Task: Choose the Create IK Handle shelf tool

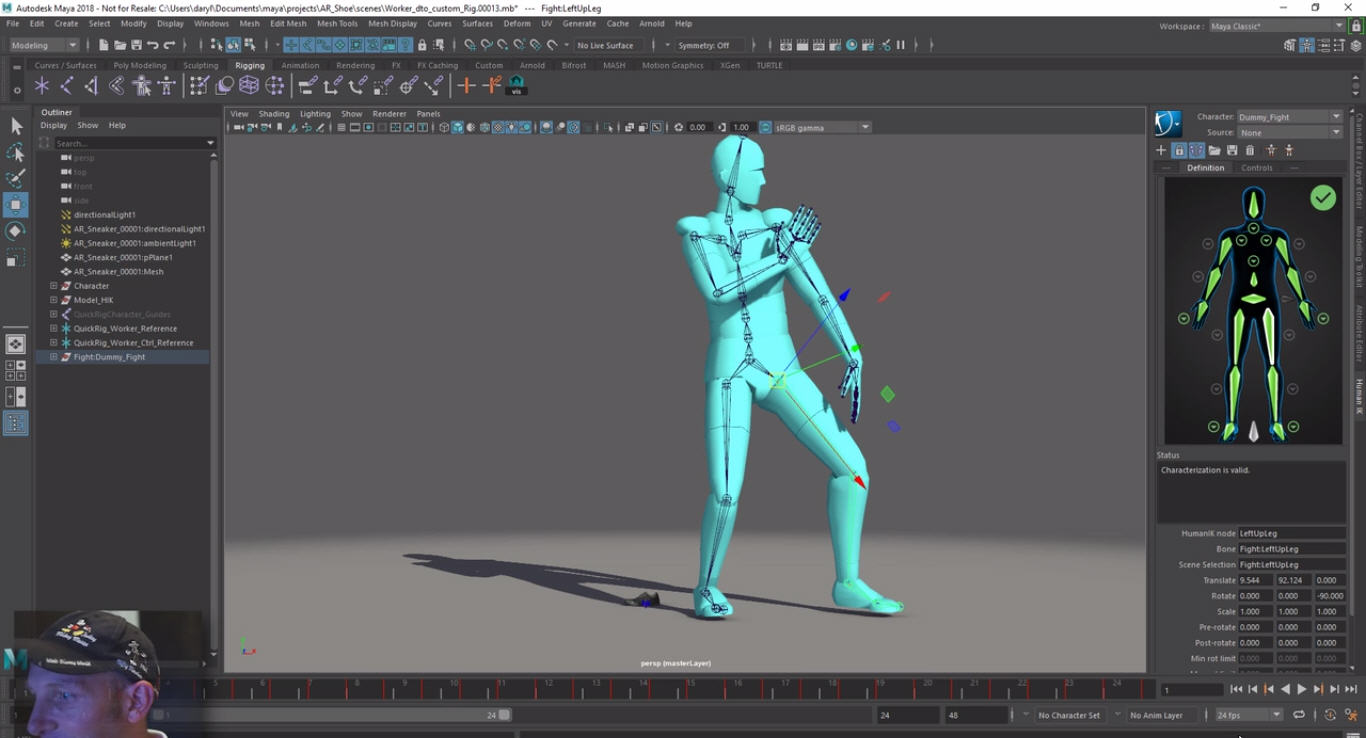Action: [x=91, y=86]
